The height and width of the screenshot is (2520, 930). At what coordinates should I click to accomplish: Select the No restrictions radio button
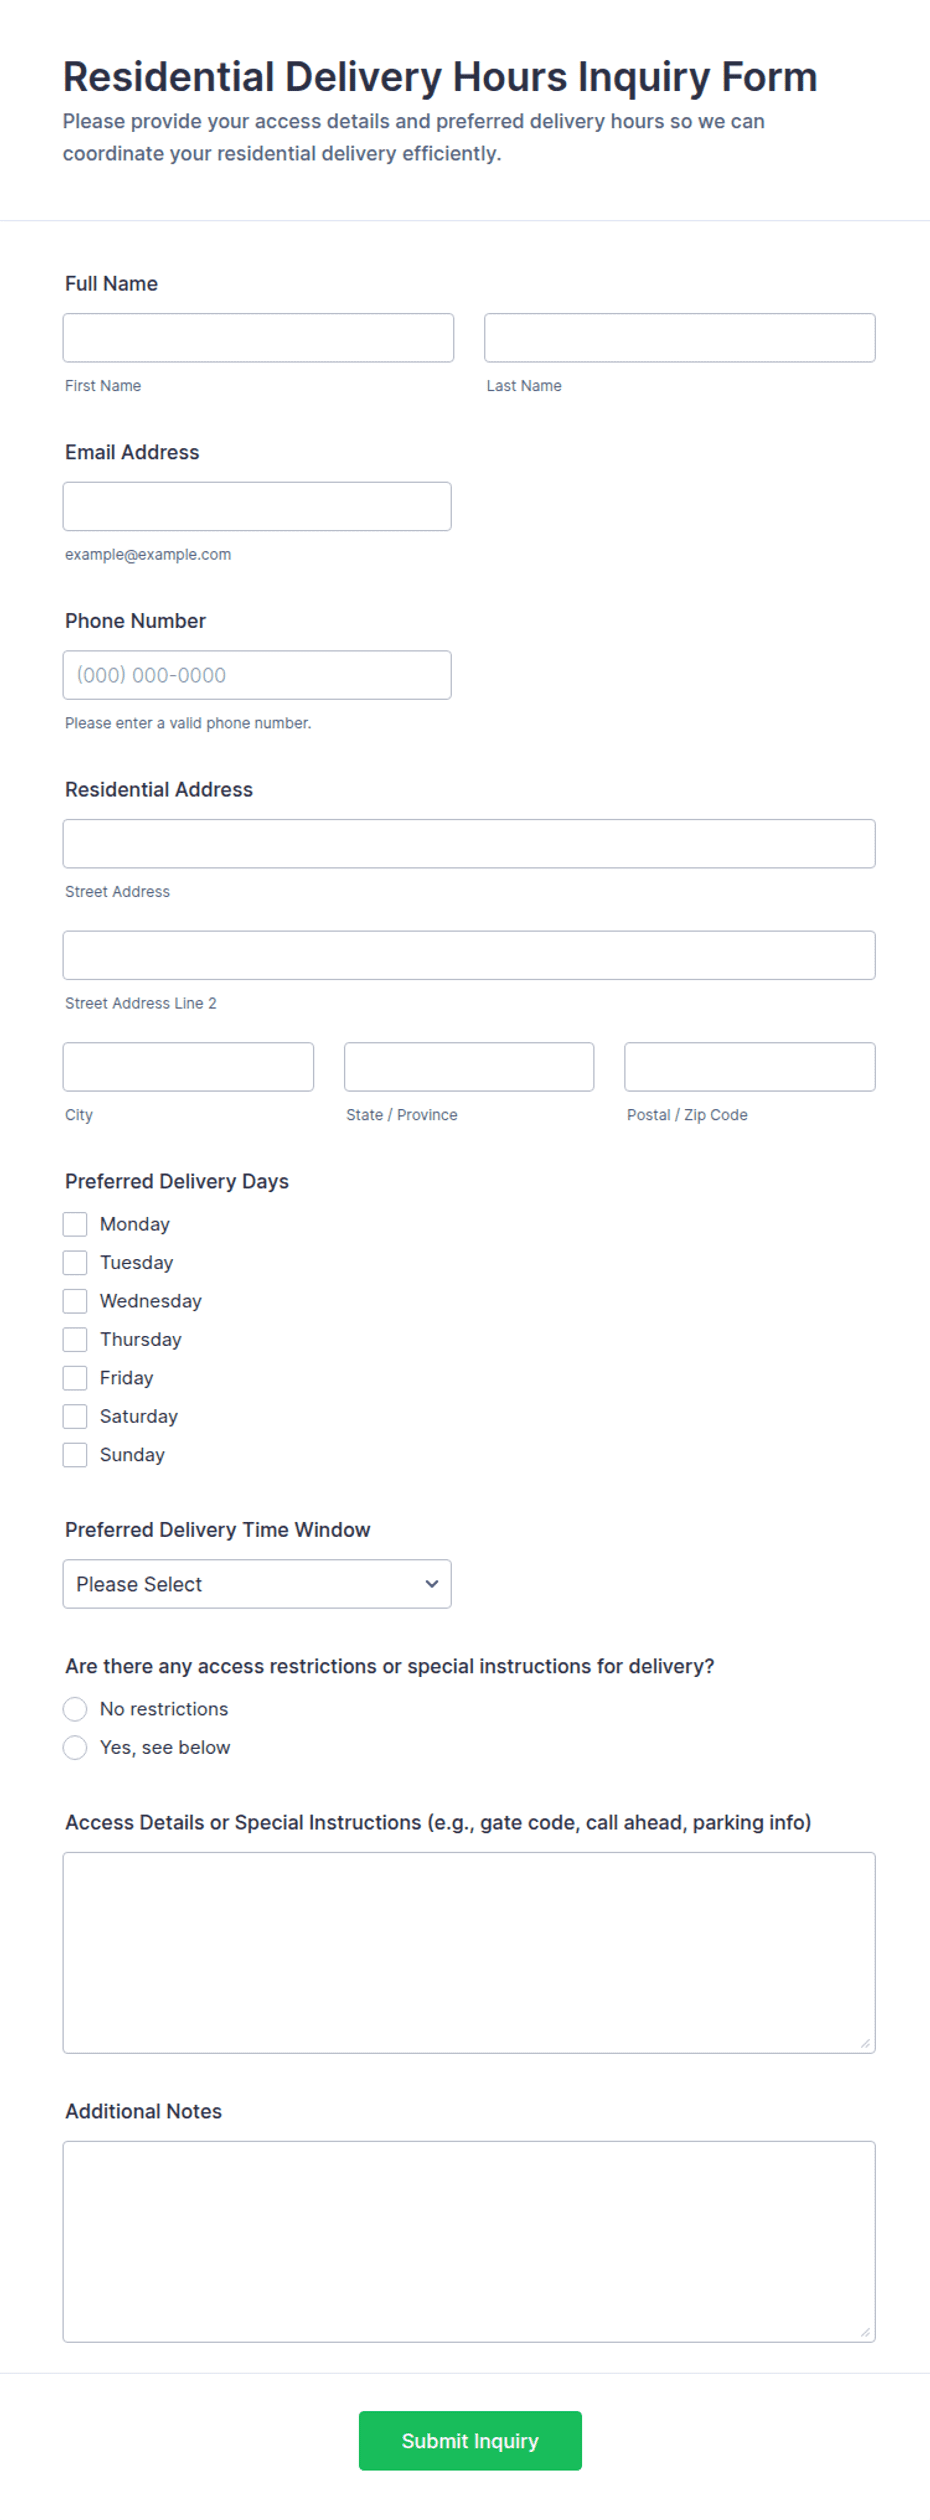click(x=75, y=1709)
